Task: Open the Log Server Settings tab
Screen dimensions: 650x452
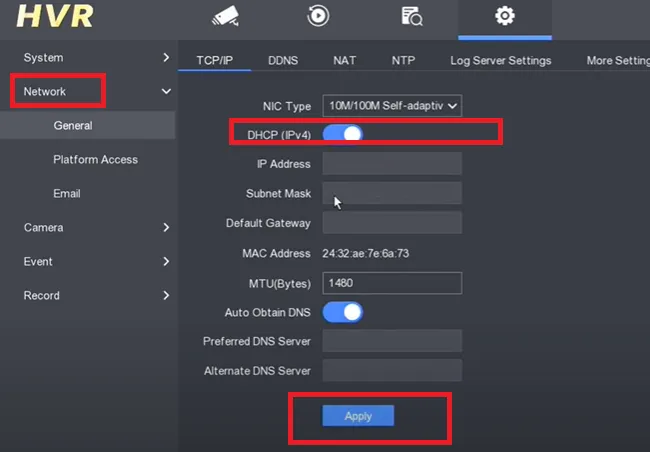Action: [x=501, y=61]
